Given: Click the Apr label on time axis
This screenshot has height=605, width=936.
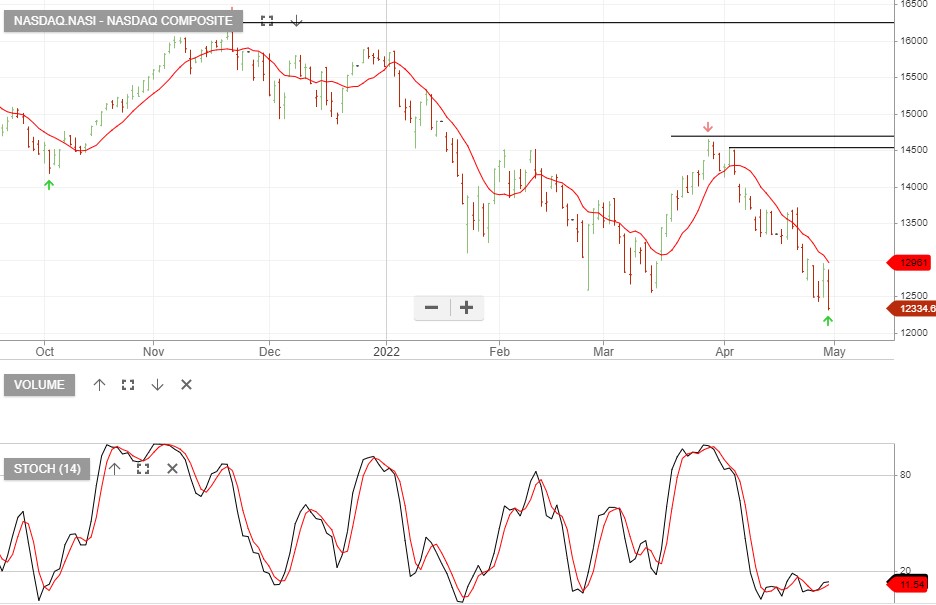Looking at the screenshot, I should coord(725,352).
